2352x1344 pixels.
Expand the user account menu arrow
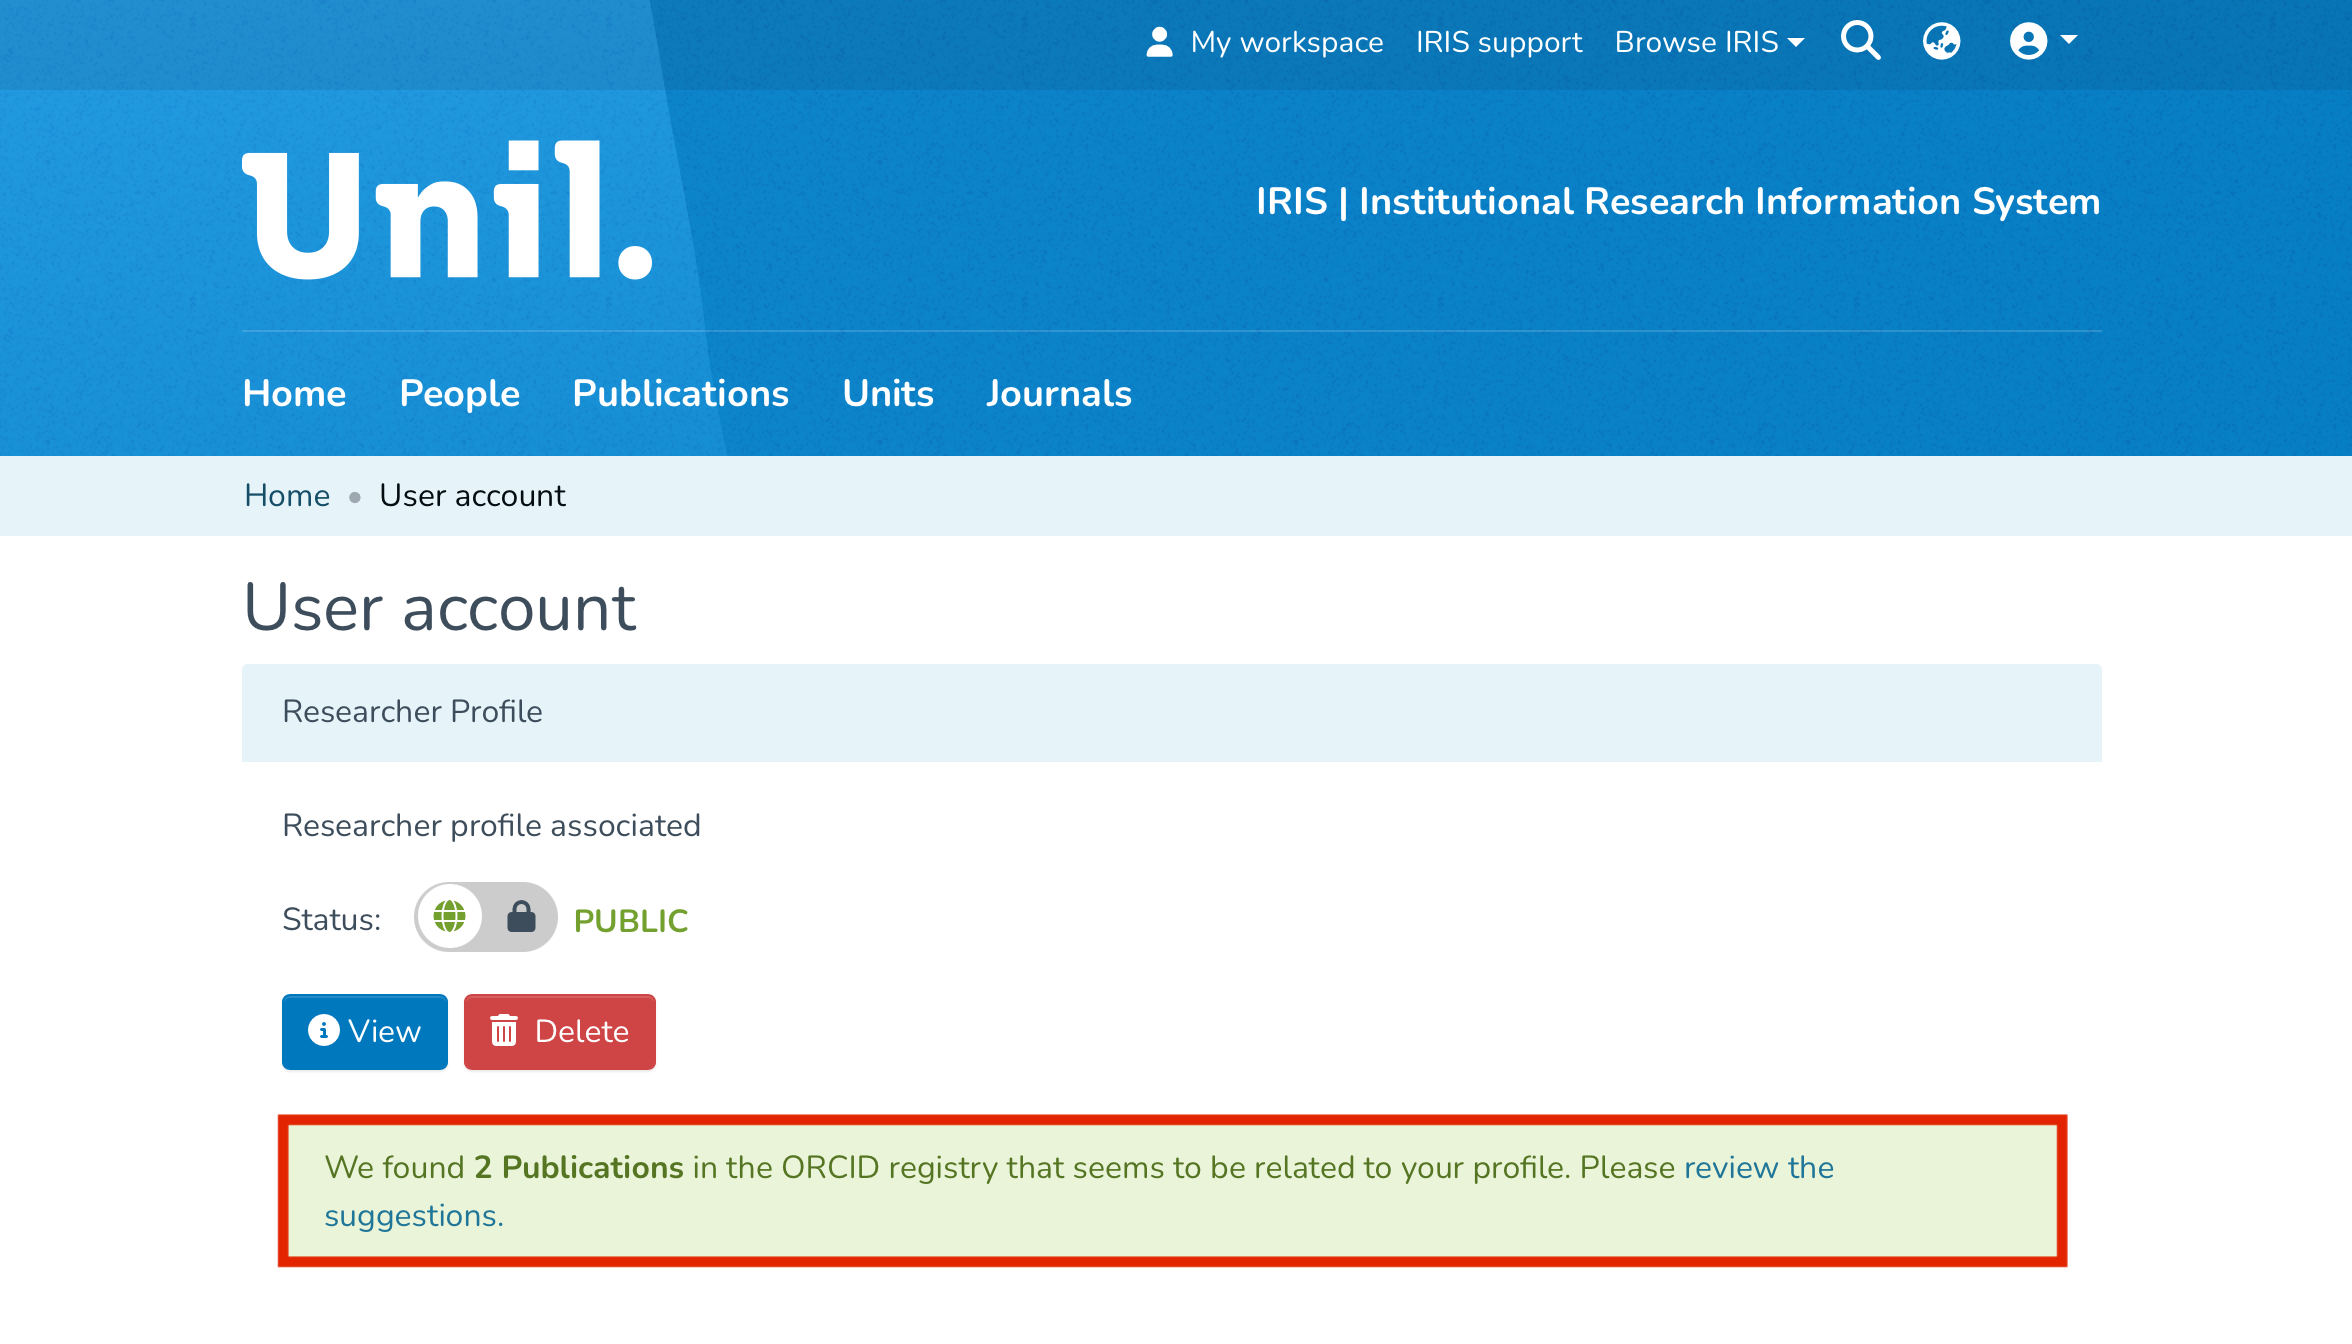tap(2070, 40)
